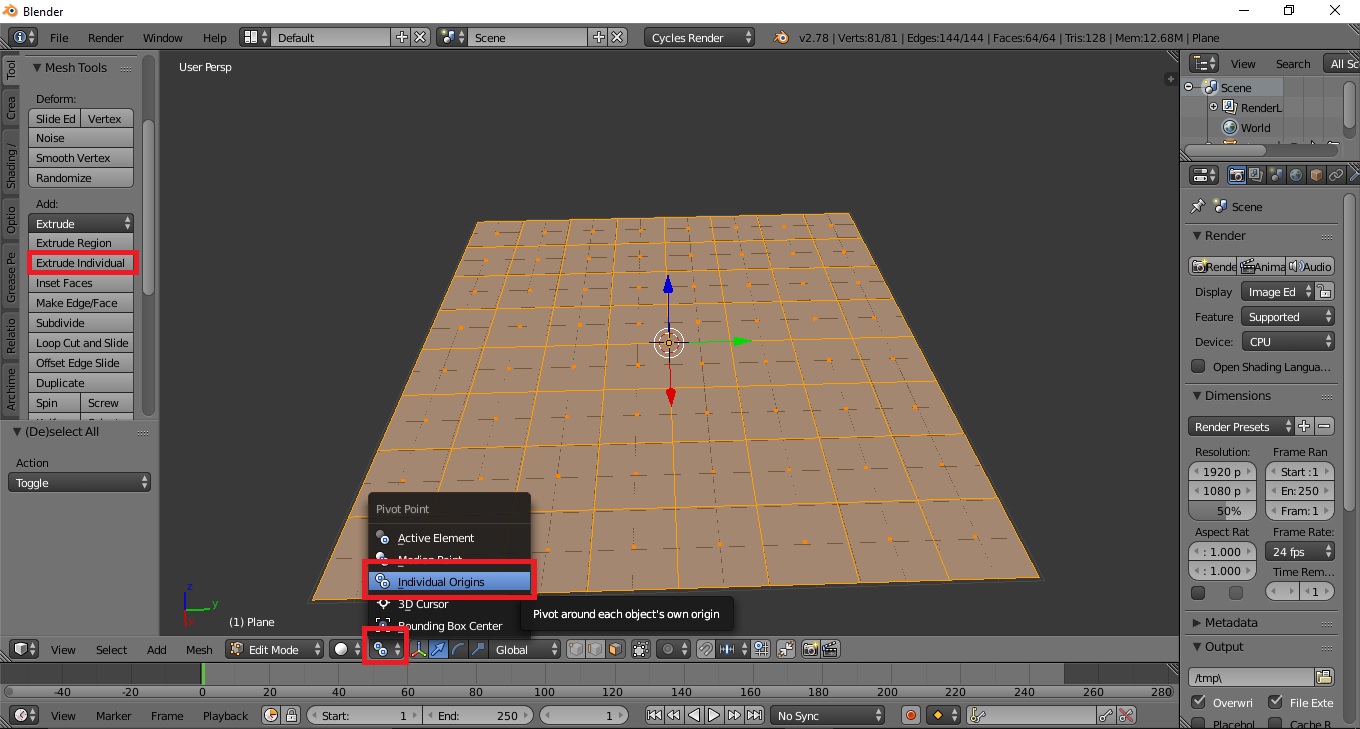Enable the translate manipulator arrow icon
Screen dimensions: 1360x729
[438, 649]
